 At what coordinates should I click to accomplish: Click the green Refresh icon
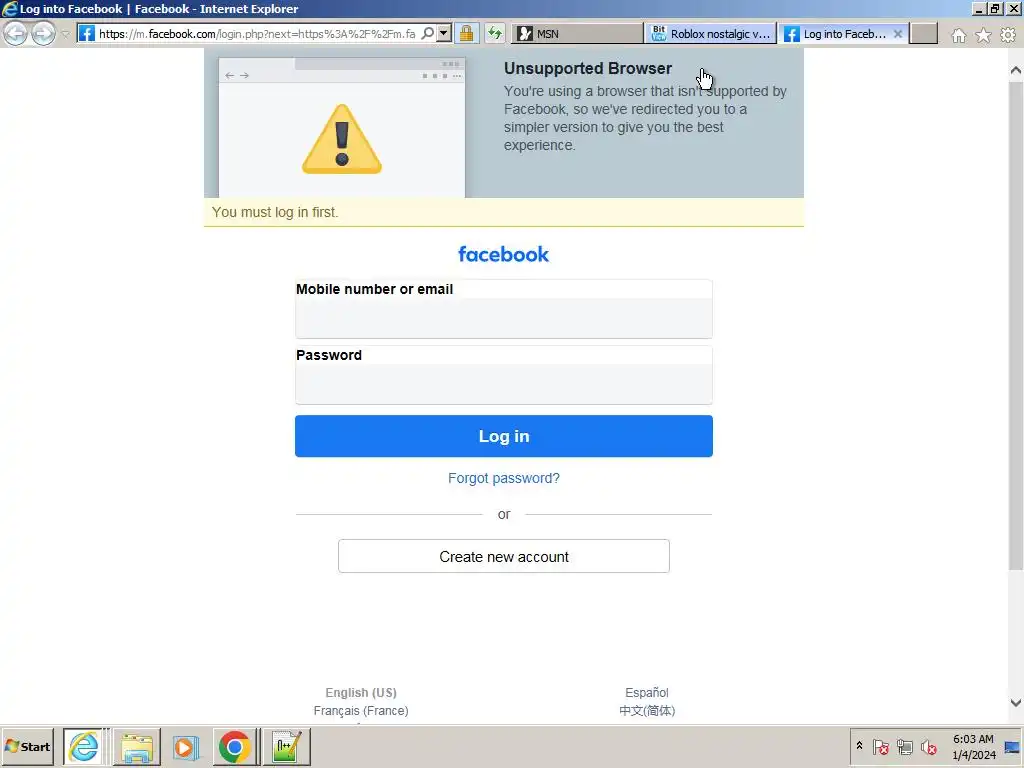point(494,33)
